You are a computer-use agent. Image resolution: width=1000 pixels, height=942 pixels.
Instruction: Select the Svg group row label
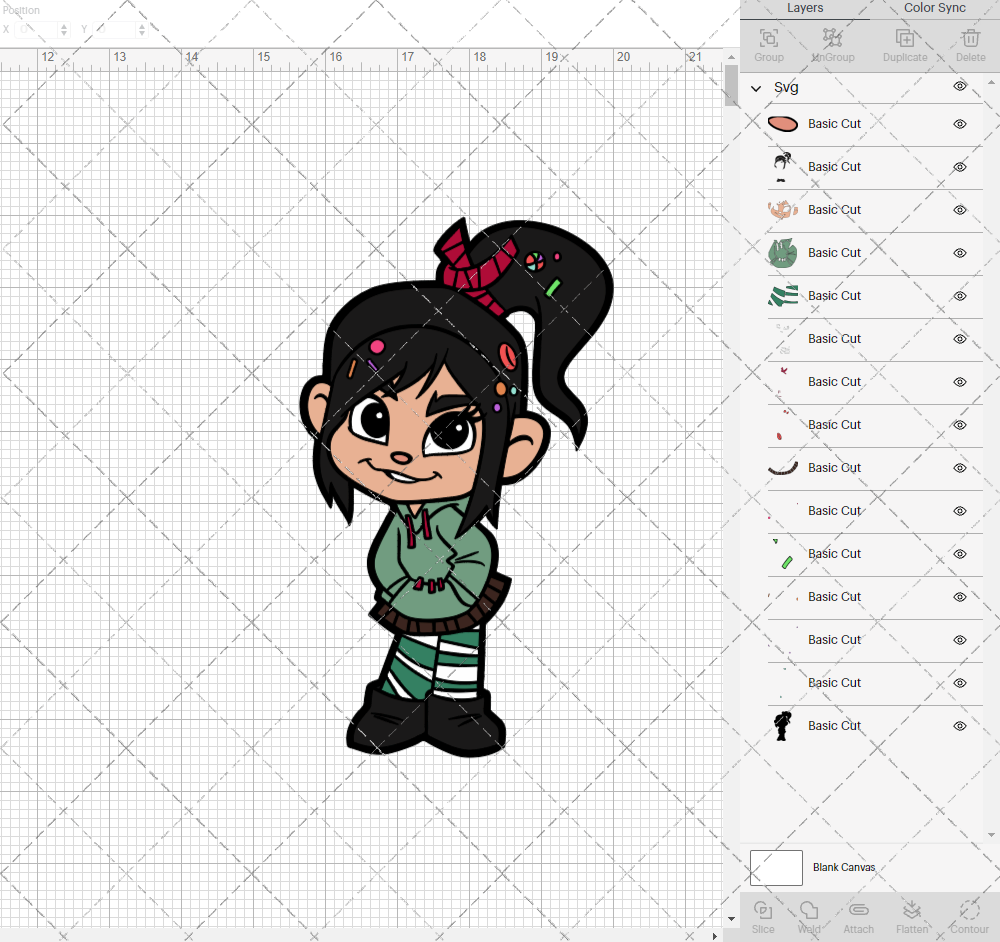click(x=786, y=87)
